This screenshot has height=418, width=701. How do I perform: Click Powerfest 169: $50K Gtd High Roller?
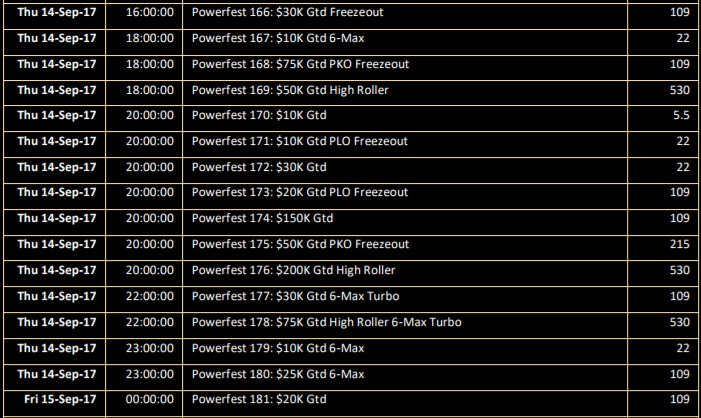tap(290, 90)
